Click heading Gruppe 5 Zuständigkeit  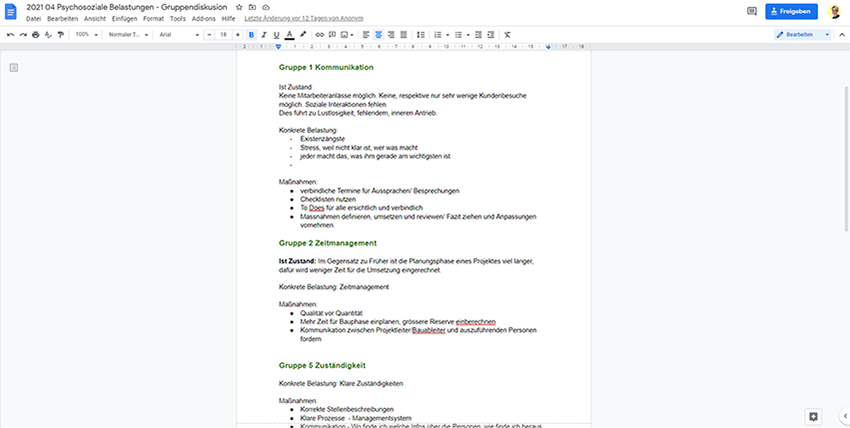pos(322,366)
